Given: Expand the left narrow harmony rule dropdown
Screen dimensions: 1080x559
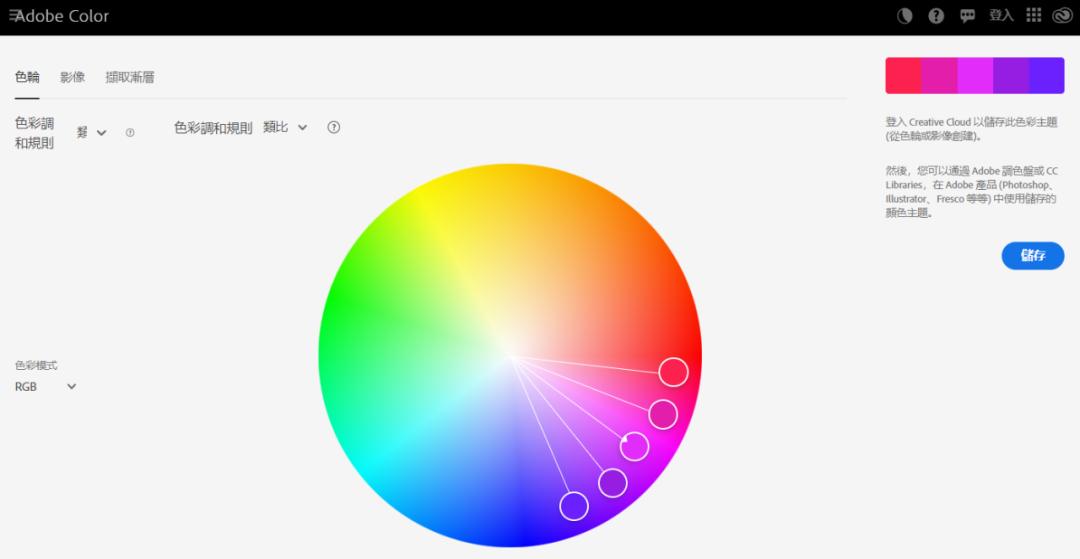Looking at the screenshot, I should click(91, 133).
